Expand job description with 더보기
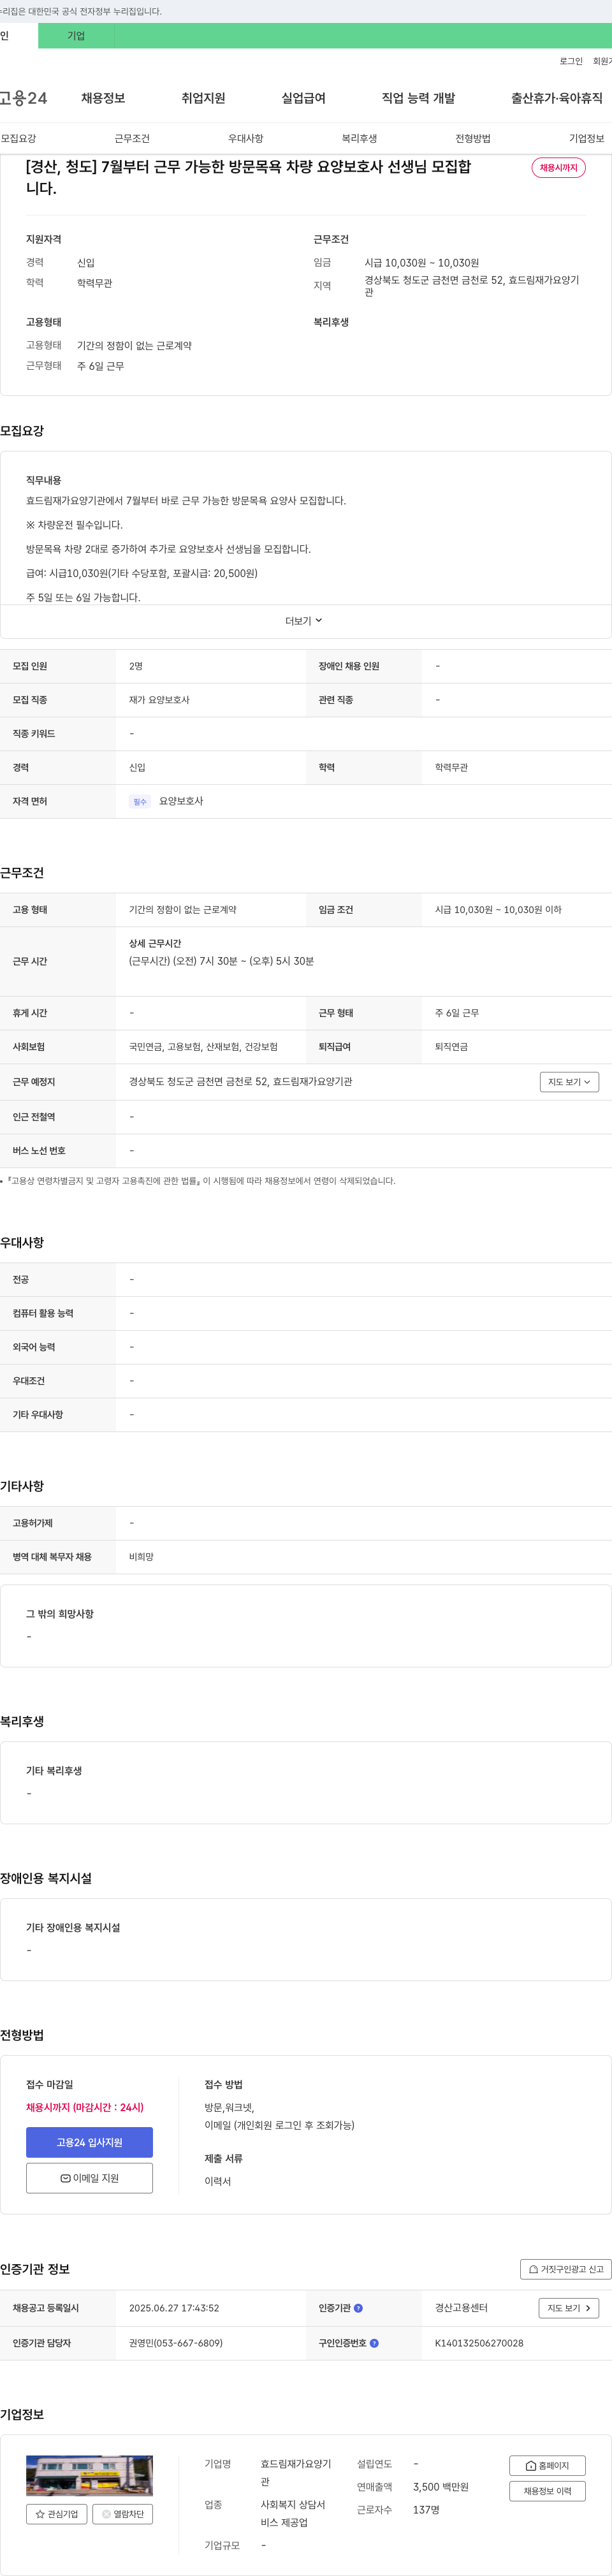 [304, 621]
